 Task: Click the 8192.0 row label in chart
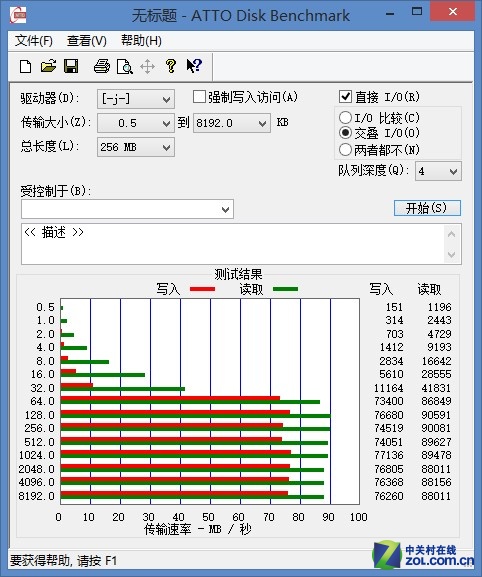tap(36, 496)
